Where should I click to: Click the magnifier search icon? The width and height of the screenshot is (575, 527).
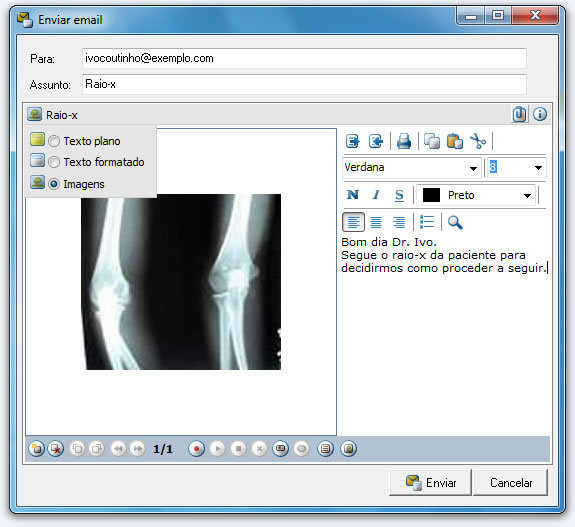tap(455, 222)
